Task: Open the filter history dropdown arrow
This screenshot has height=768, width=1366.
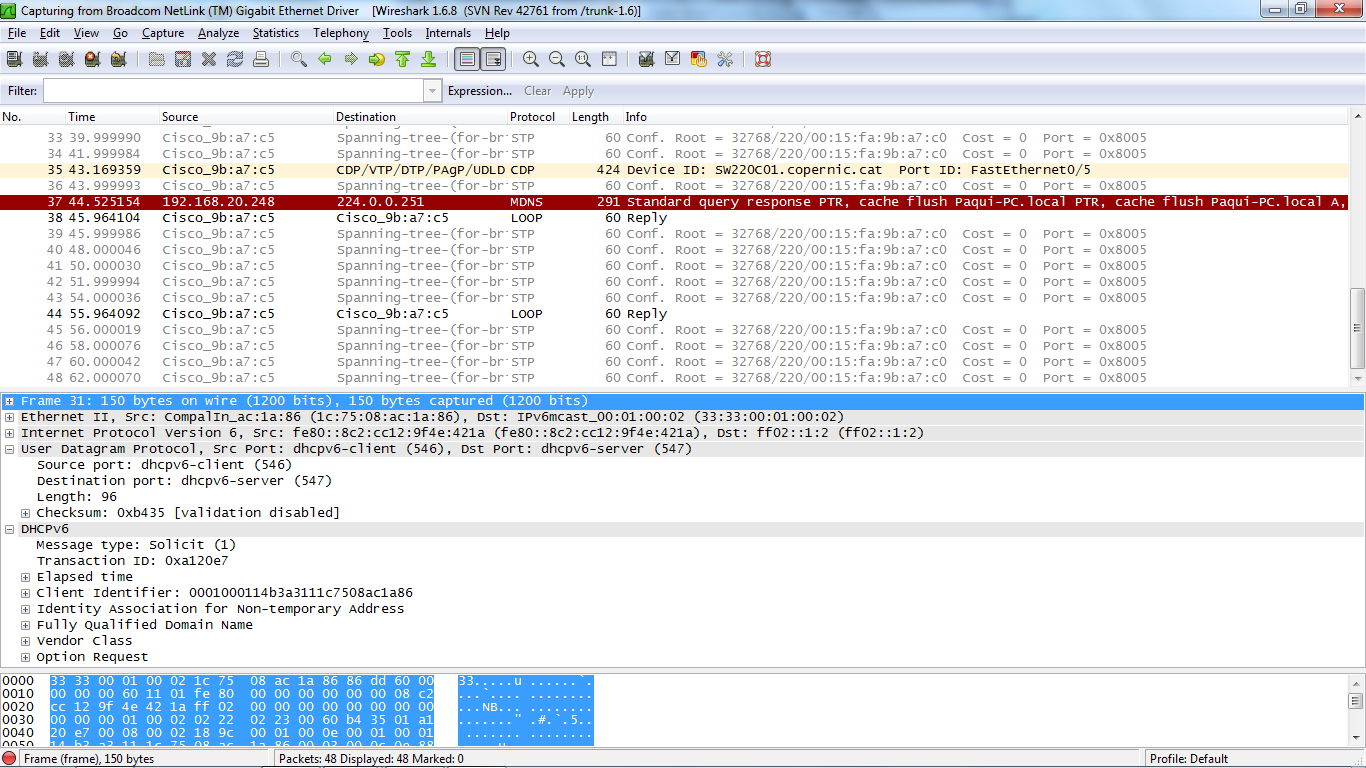Action: (x=432, y=91)
